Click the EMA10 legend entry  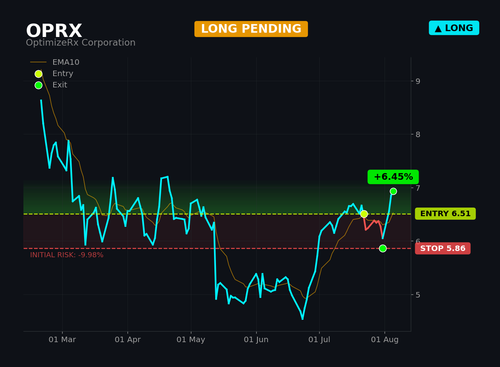[55, 62]
